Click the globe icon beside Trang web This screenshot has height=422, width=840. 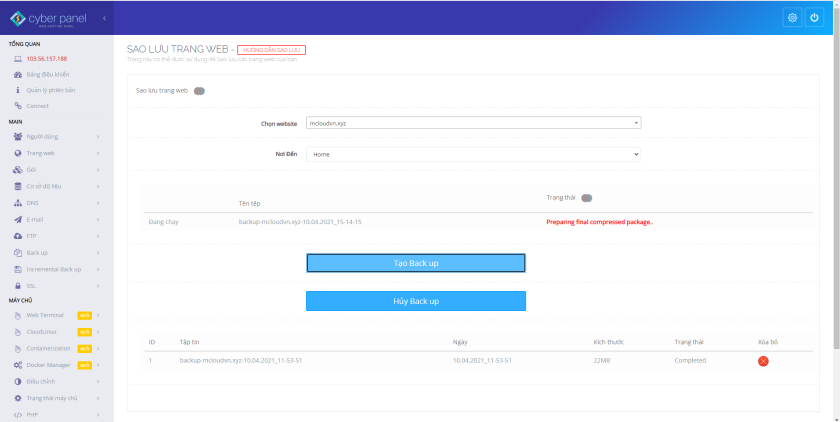18,153
